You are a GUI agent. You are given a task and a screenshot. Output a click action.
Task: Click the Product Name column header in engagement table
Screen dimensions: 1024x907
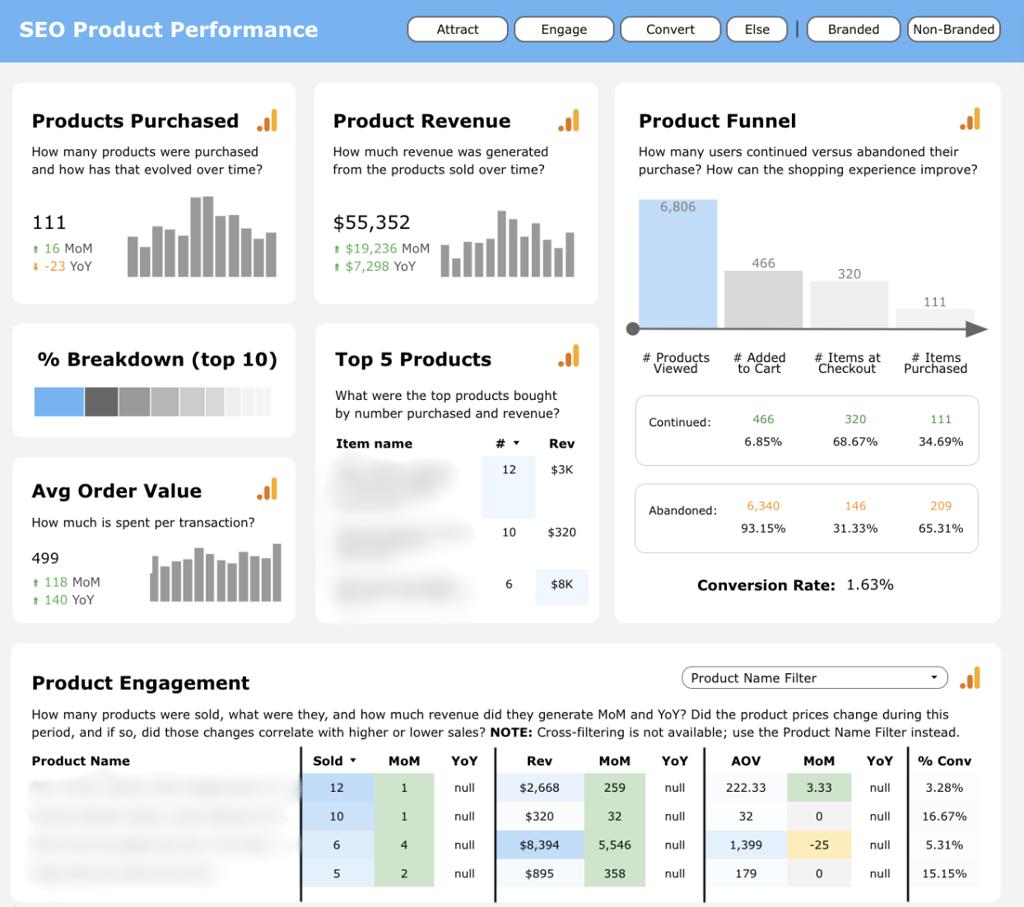click(81, 761)
